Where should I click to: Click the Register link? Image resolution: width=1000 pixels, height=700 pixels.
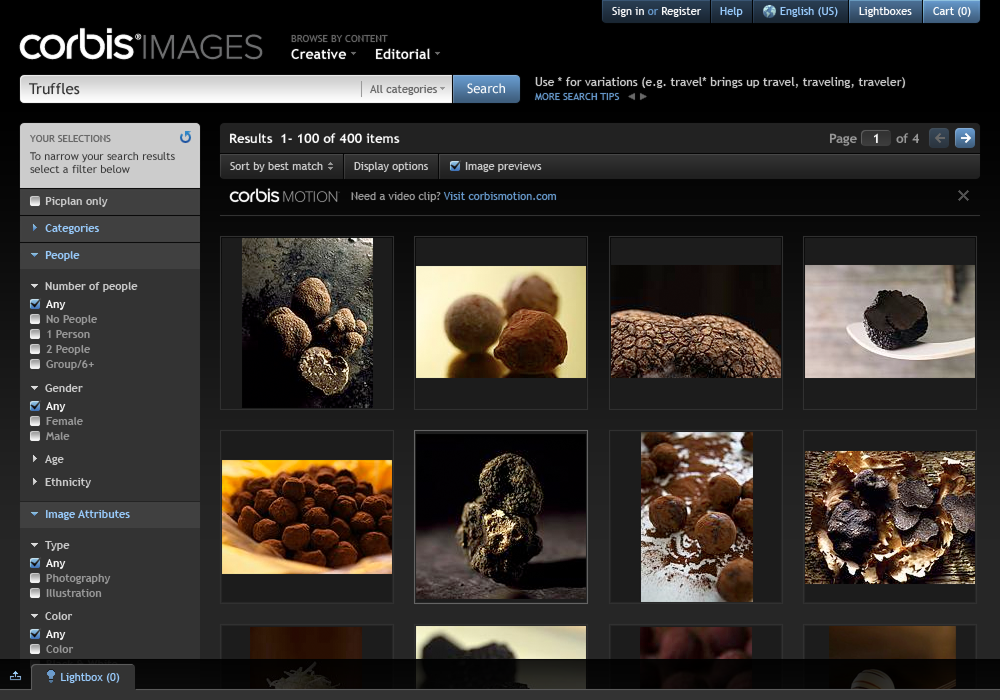[680, 11]
